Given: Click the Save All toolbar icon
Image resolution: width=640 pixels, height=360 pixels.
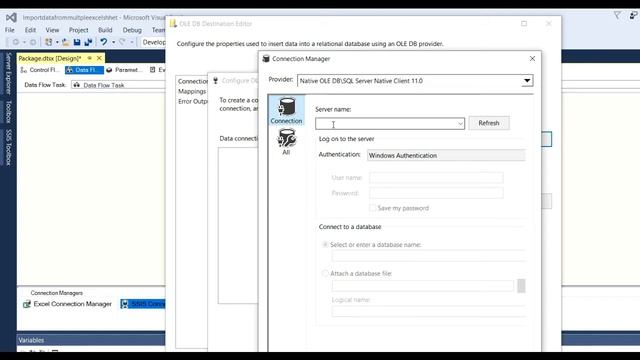Looking at the screenshot, I should coord(88,42).
